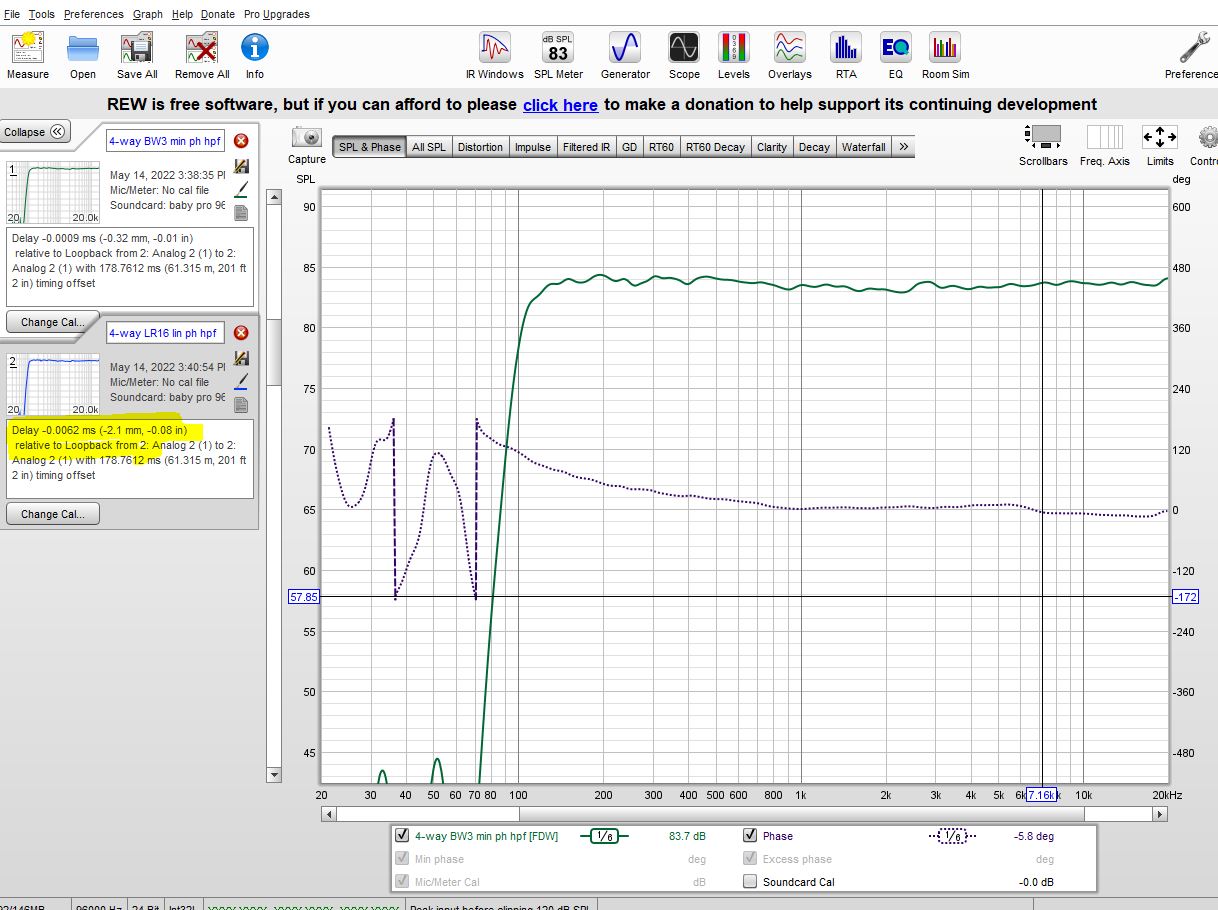Open the notes icon for measurement 2
The height and width of the screenshot is (910, 1218).
241,405
